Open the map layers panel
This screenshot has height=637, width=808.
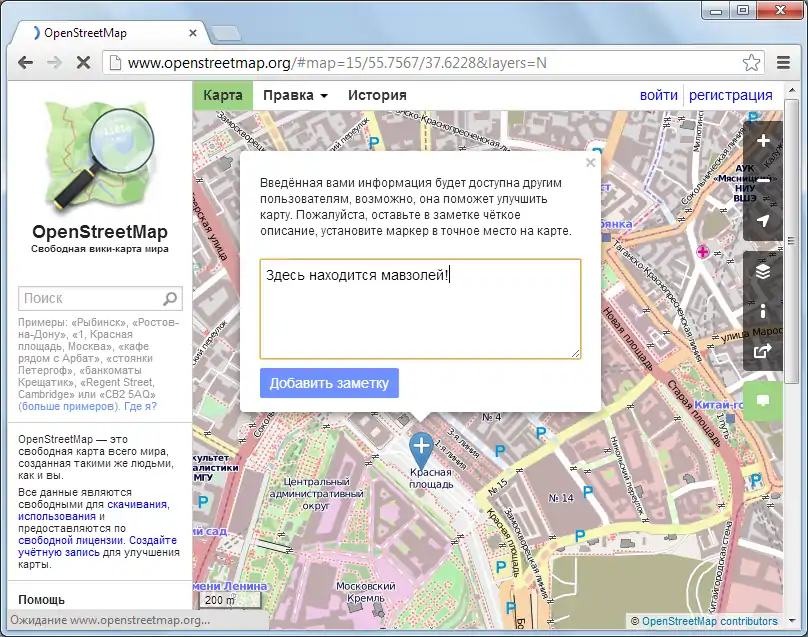pos(763,271)
